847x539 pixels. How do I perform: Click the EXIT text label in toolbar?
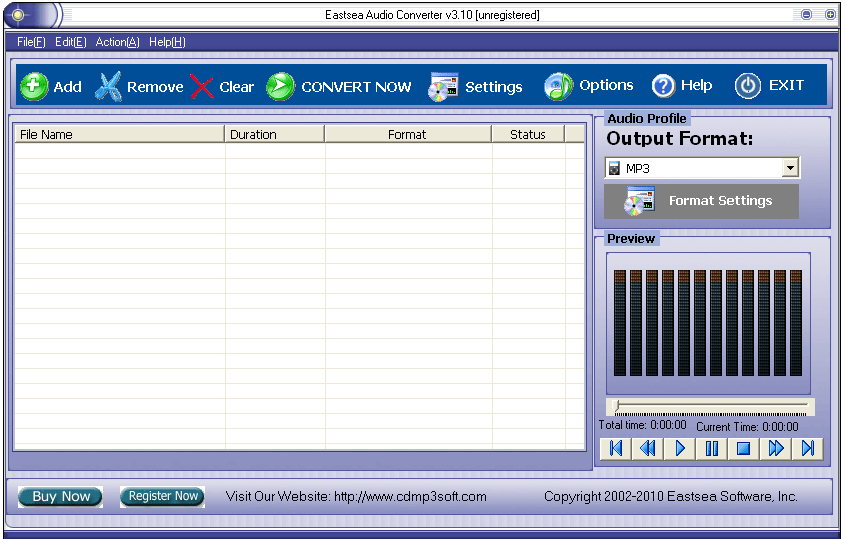(786, 85)
